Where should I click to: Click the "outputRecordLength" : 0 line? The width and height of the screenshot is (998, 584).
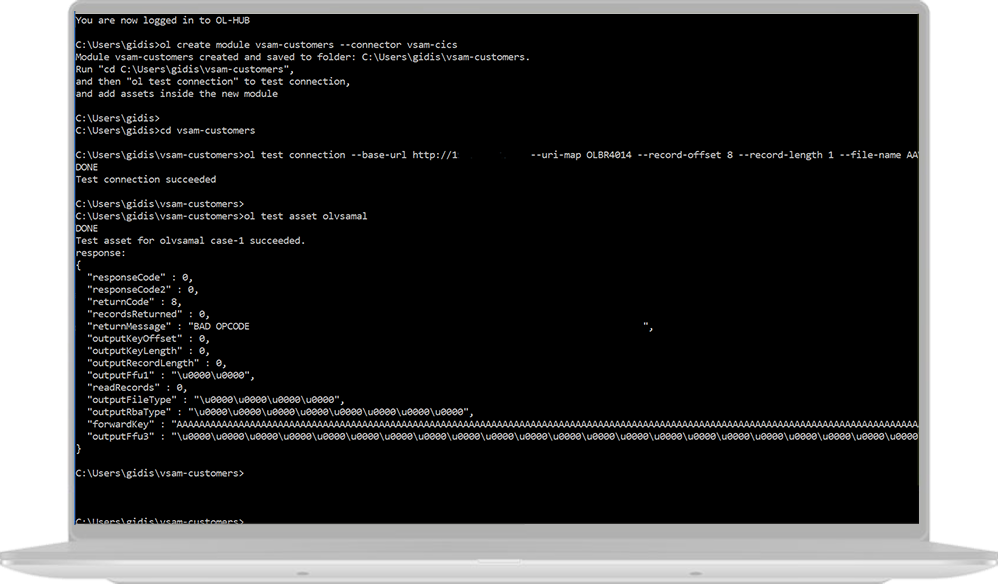[x=157, y=363]
